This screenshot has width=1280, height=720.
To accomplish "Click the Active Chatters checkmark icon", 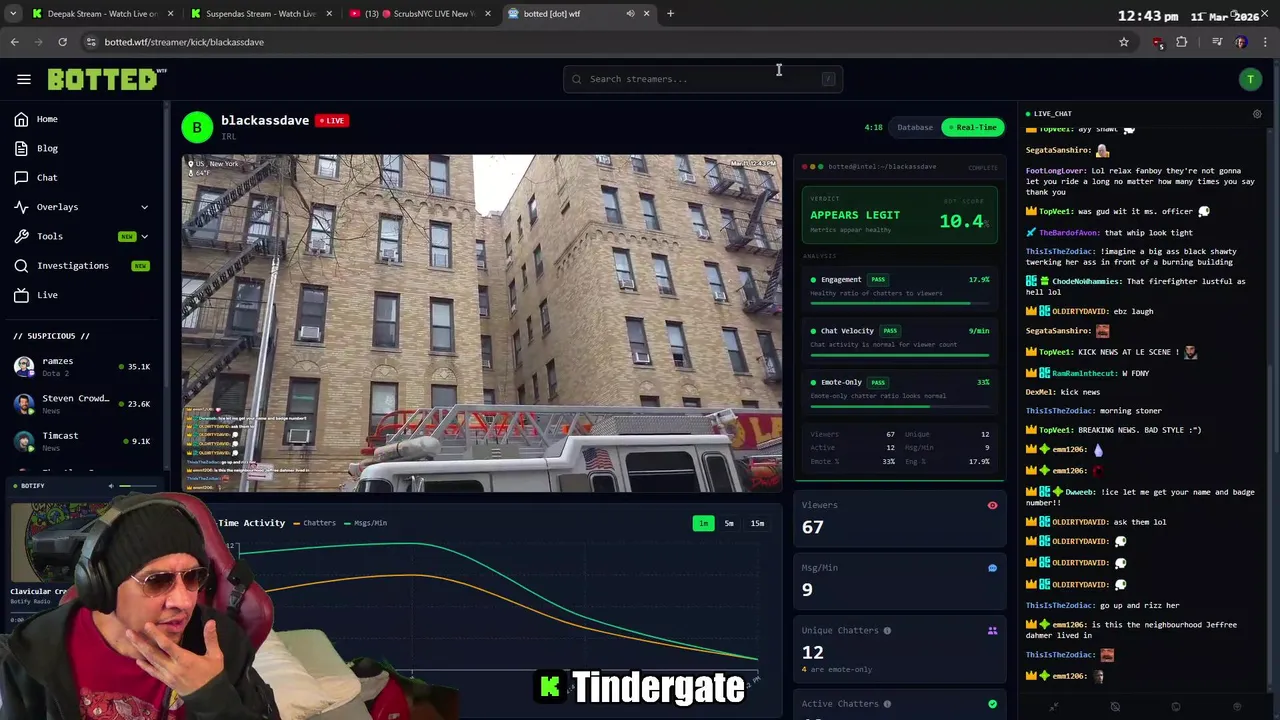I will 992,704.
